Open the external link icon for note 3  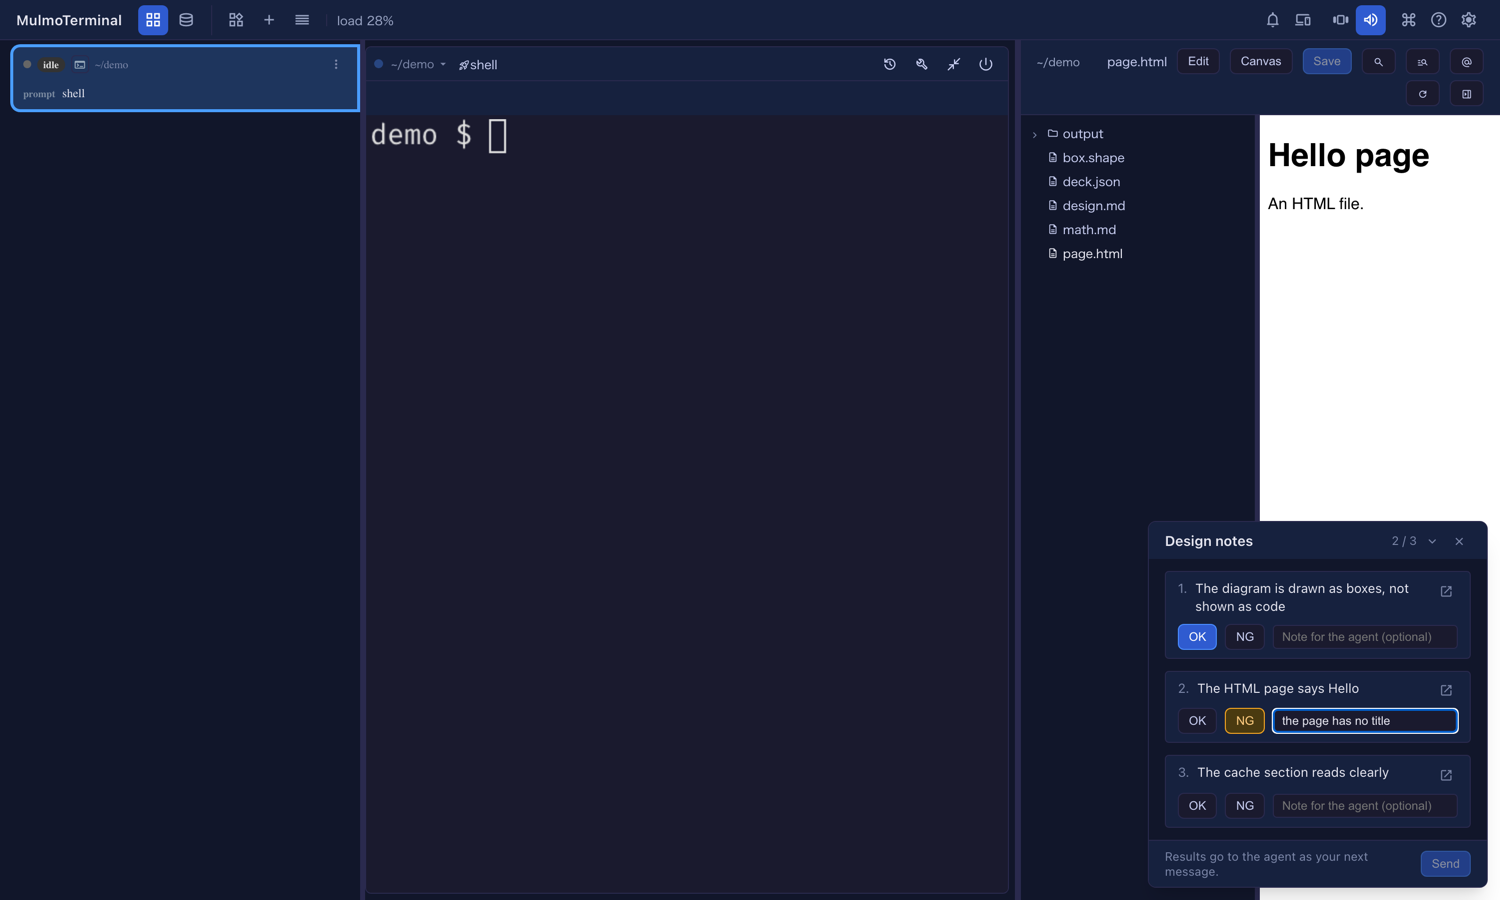point(1446,775)
